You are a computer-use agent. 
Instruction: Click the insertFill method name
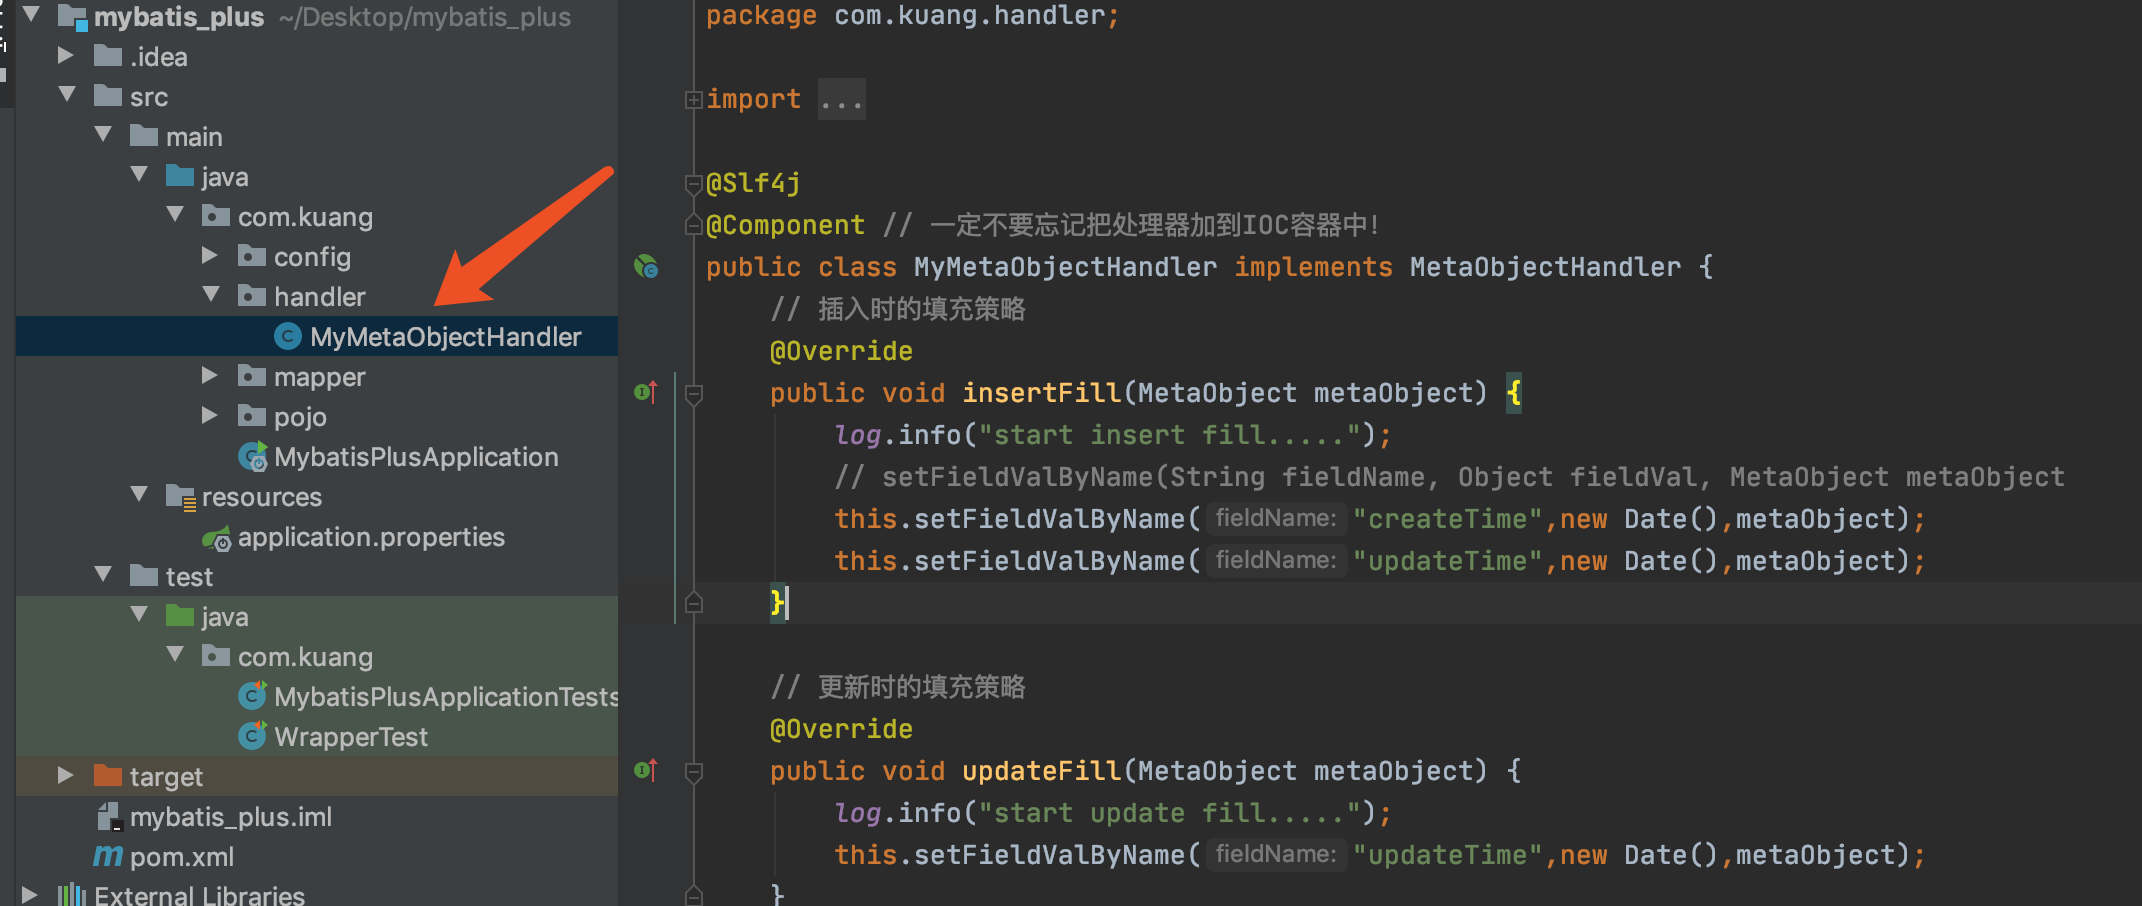tap(1041, 393)
